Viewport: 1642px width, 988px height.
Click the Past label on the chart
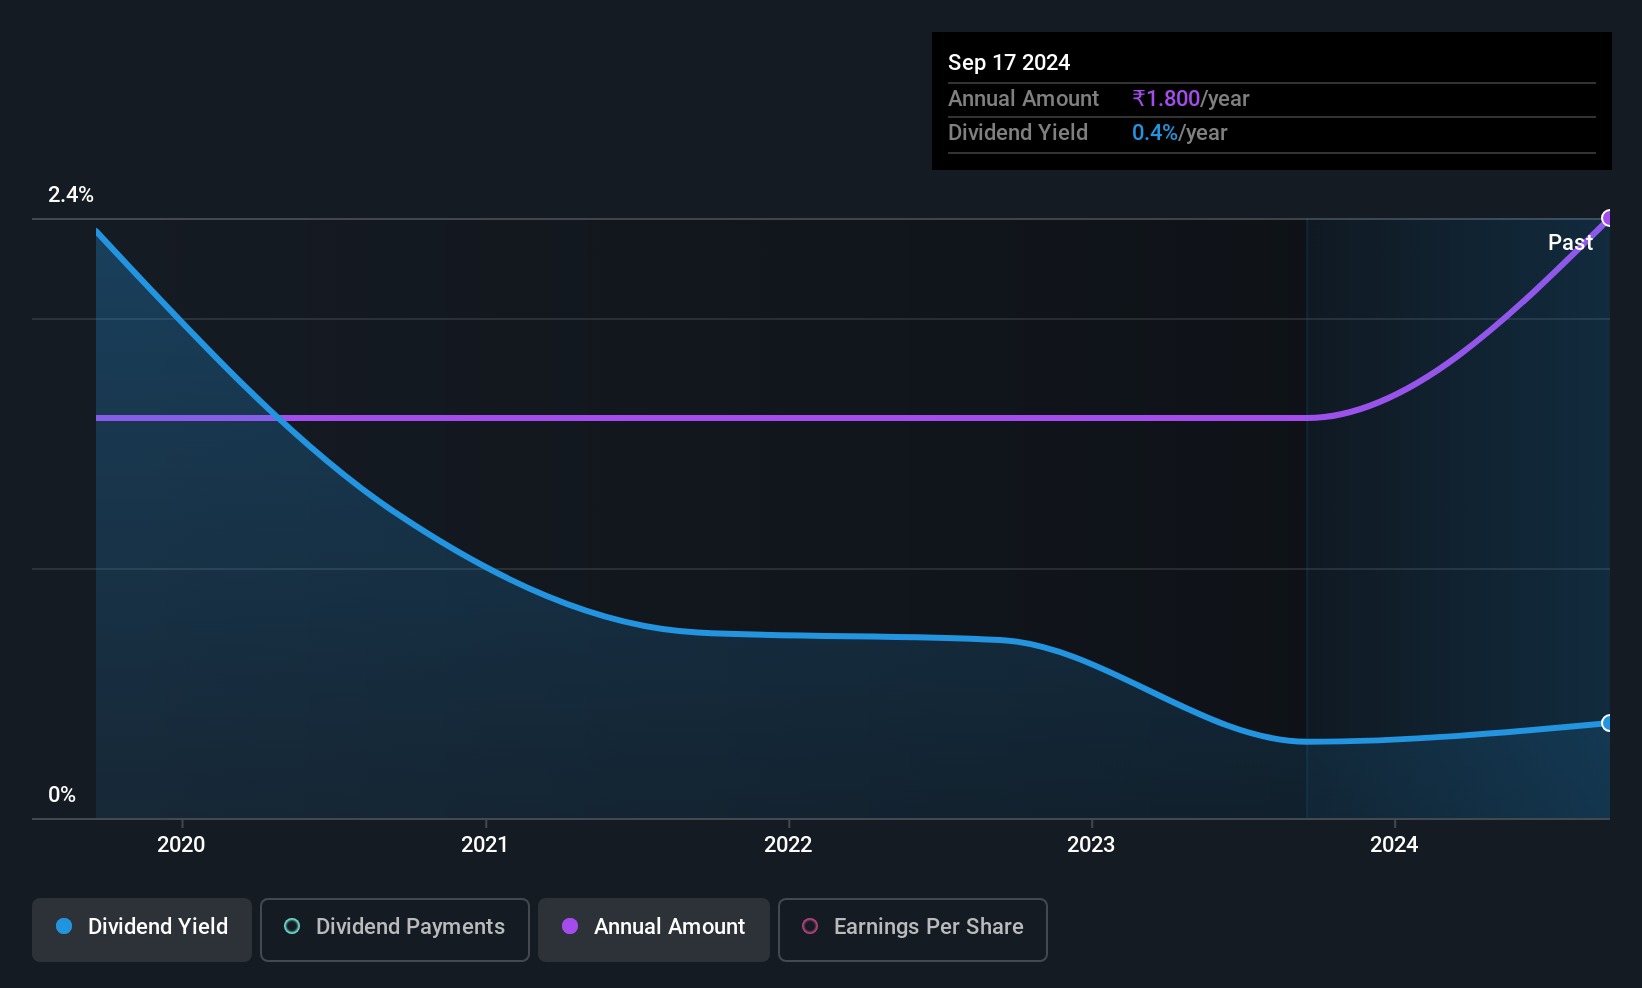click(x=1570, y=242)
